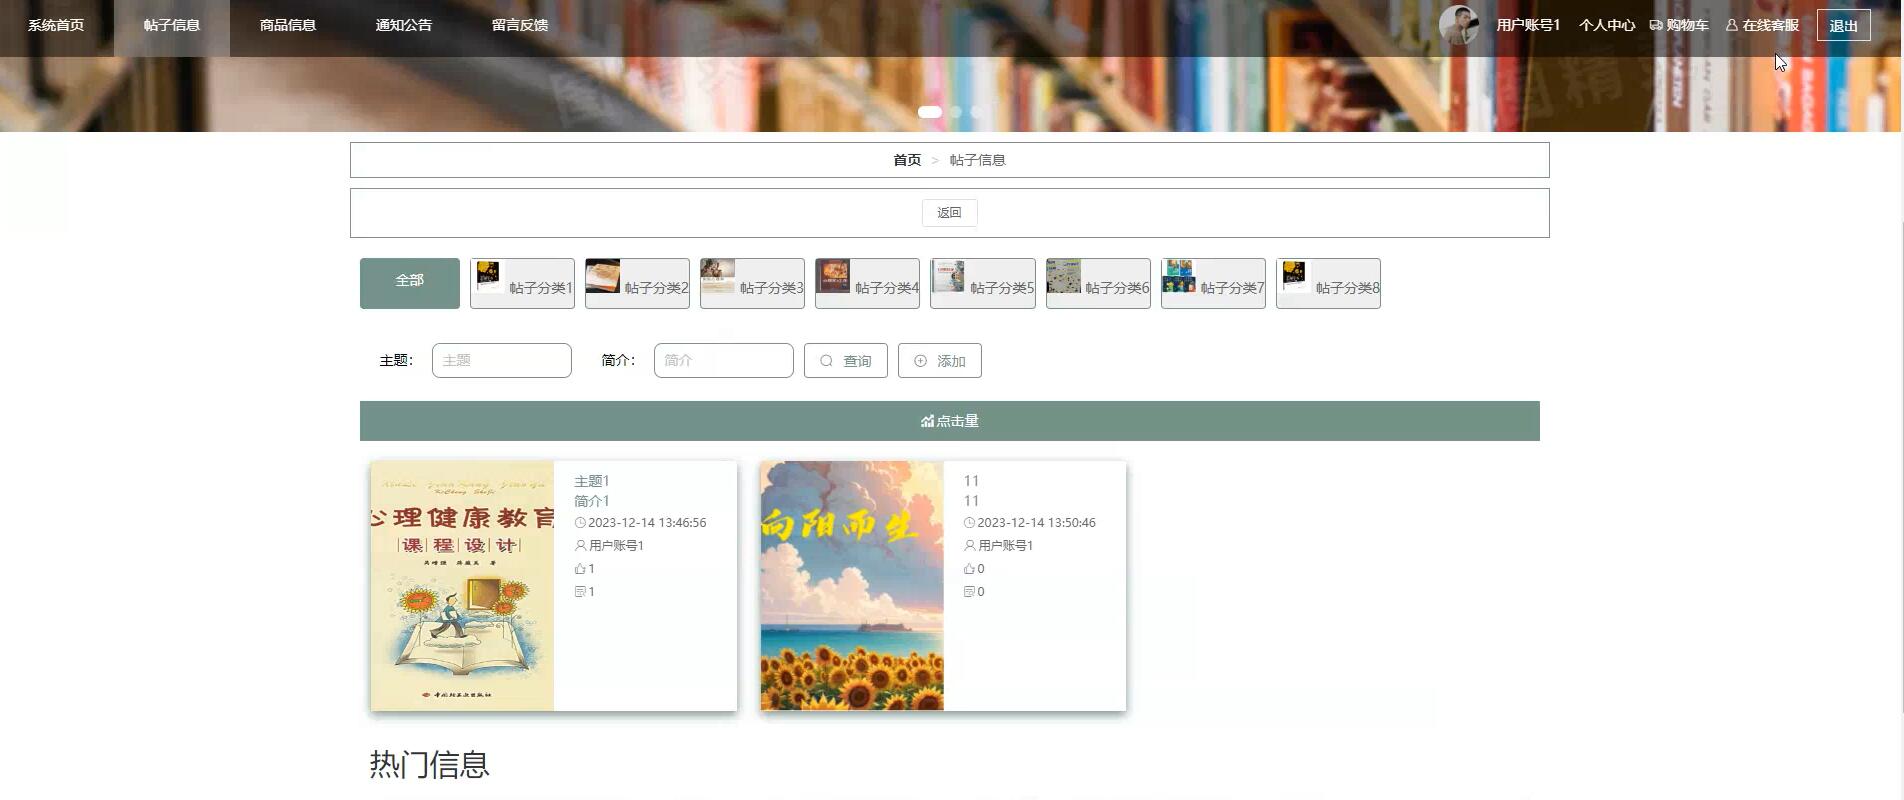Open 系统首页 in the navigation bar

click(x=56, y=25)
